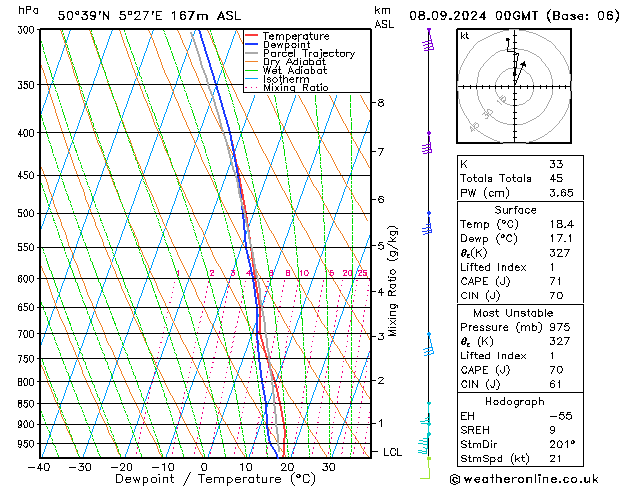The image size is (629, 486).
Task: Click the EH value -55
Action: pos(561,416)
